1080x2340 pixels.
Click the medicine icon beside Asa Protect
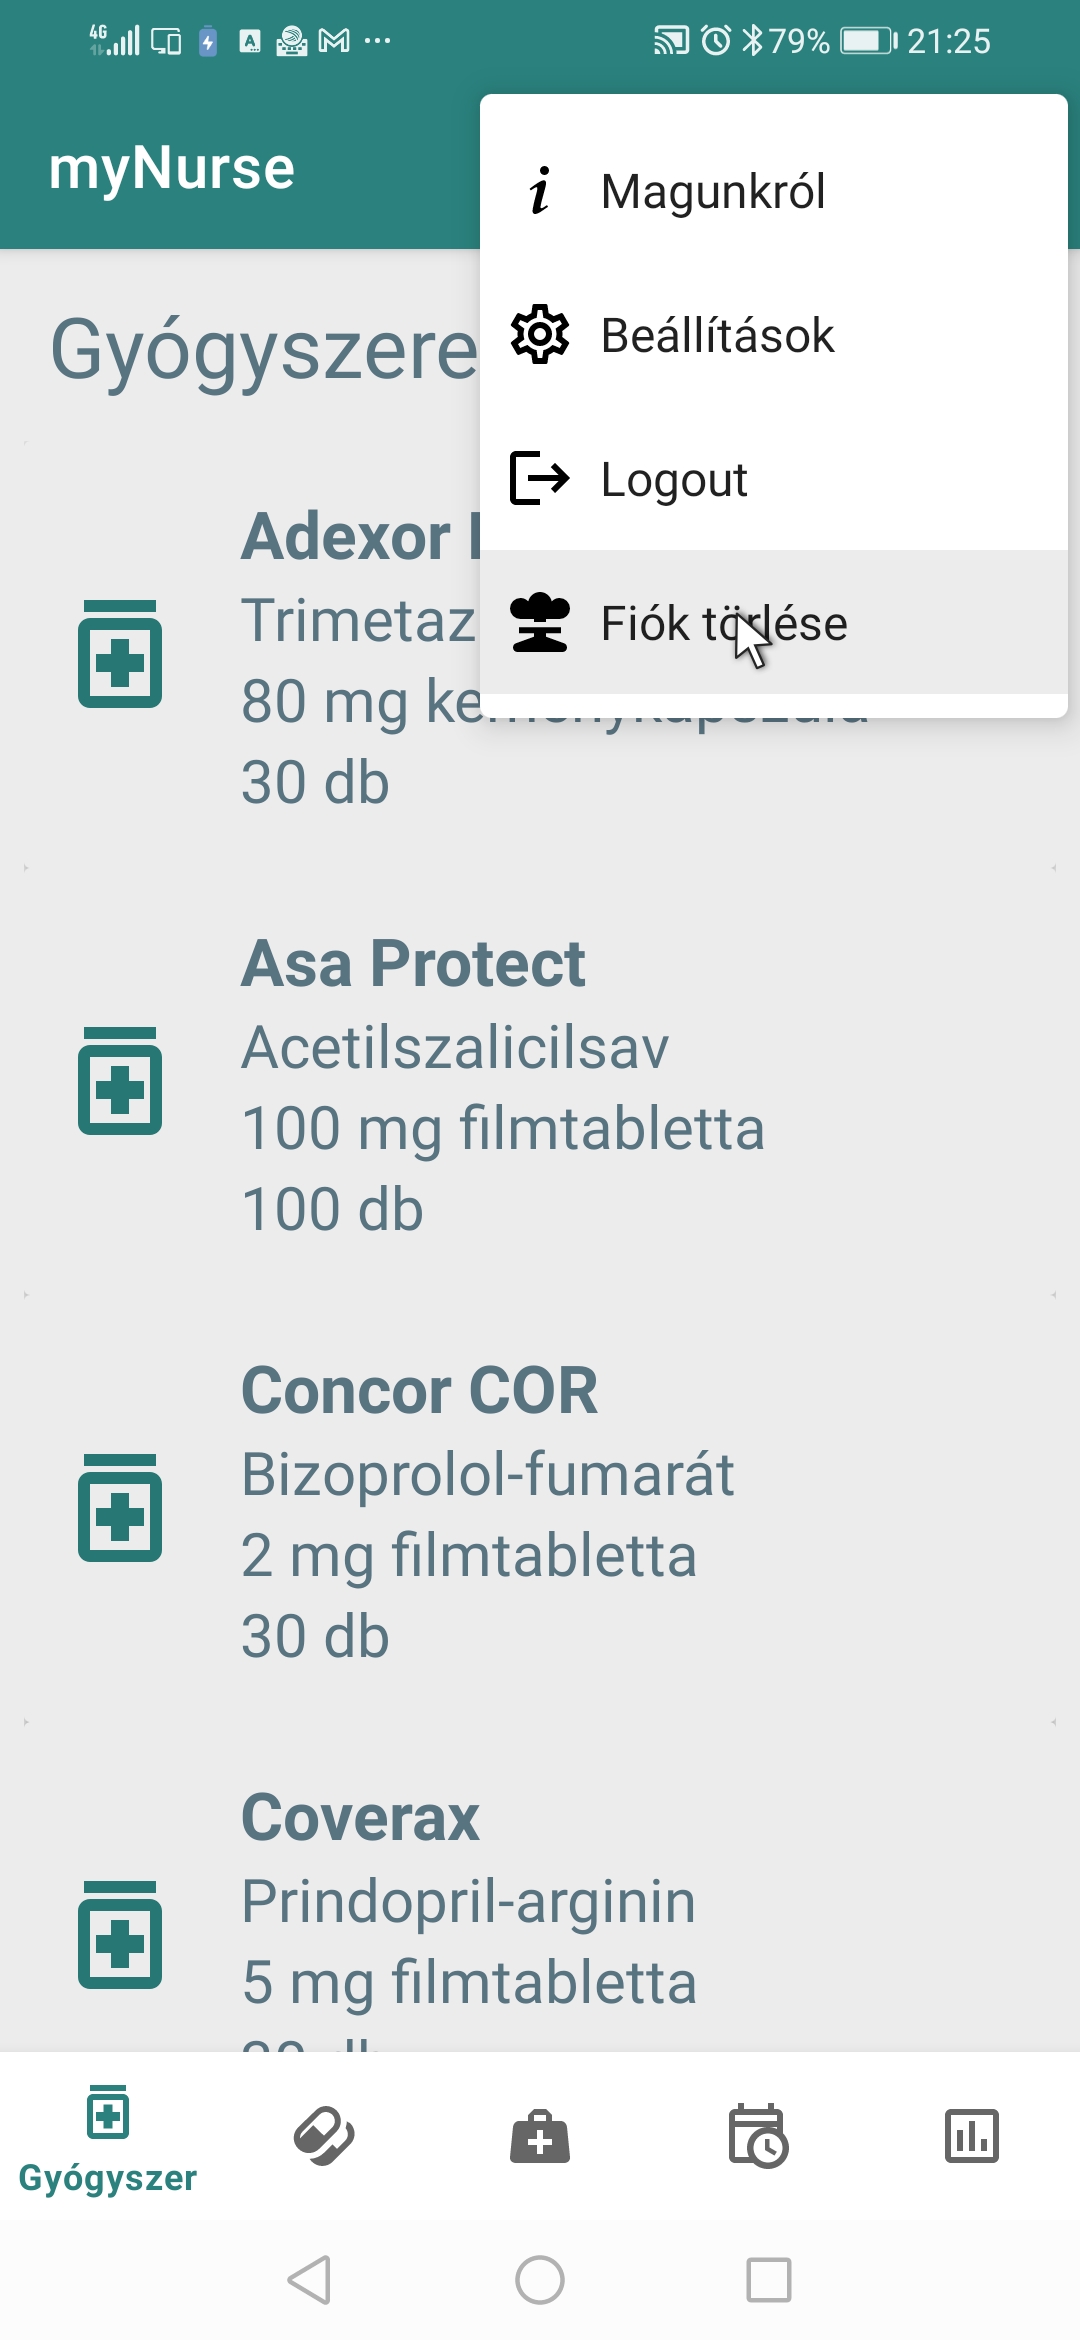click(x=120, y=1082)
